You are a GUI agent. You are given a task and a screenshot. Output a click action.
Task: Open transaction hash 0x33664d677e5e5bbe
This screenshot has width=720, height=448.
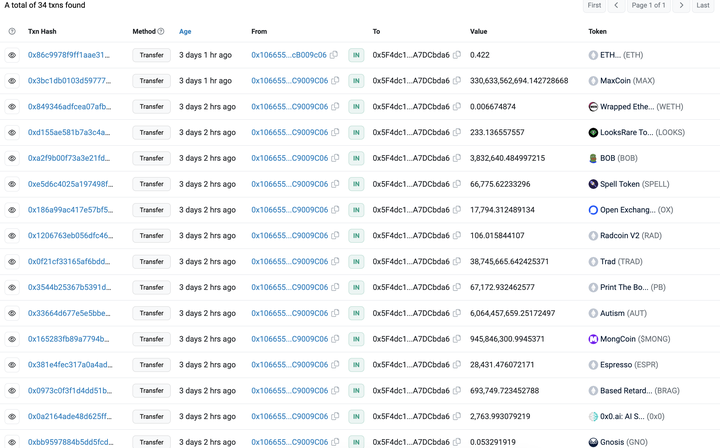[69, 313]
